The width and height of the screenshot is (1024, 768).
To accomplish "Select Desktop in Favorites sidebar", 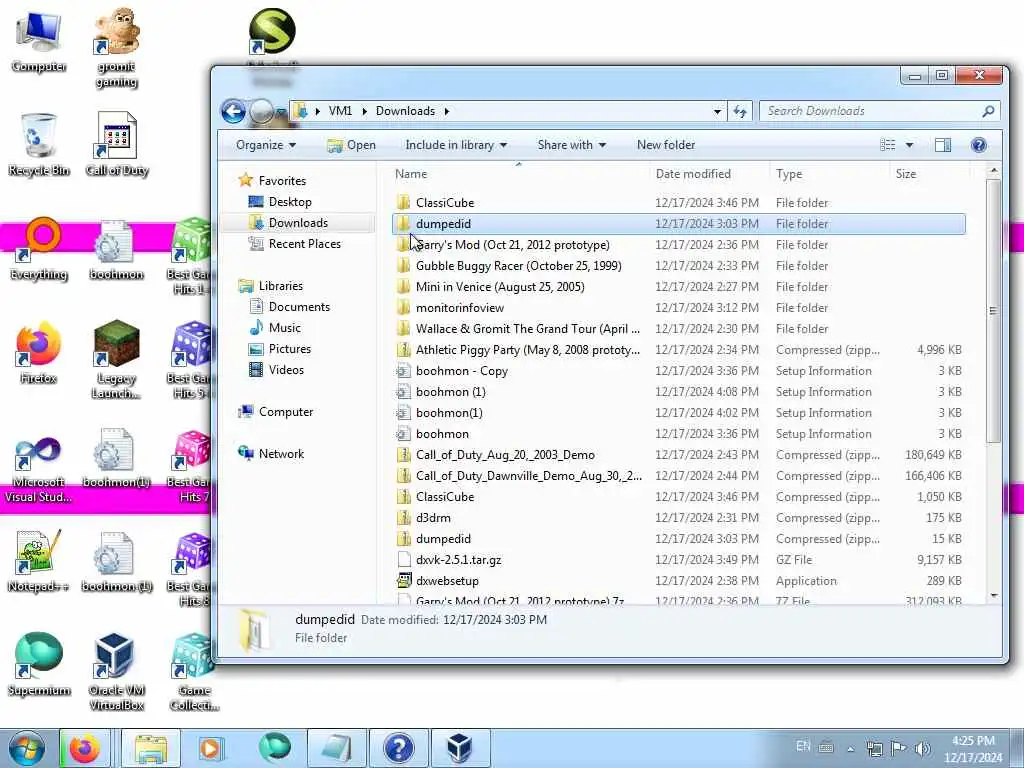I will pos(290,202).
